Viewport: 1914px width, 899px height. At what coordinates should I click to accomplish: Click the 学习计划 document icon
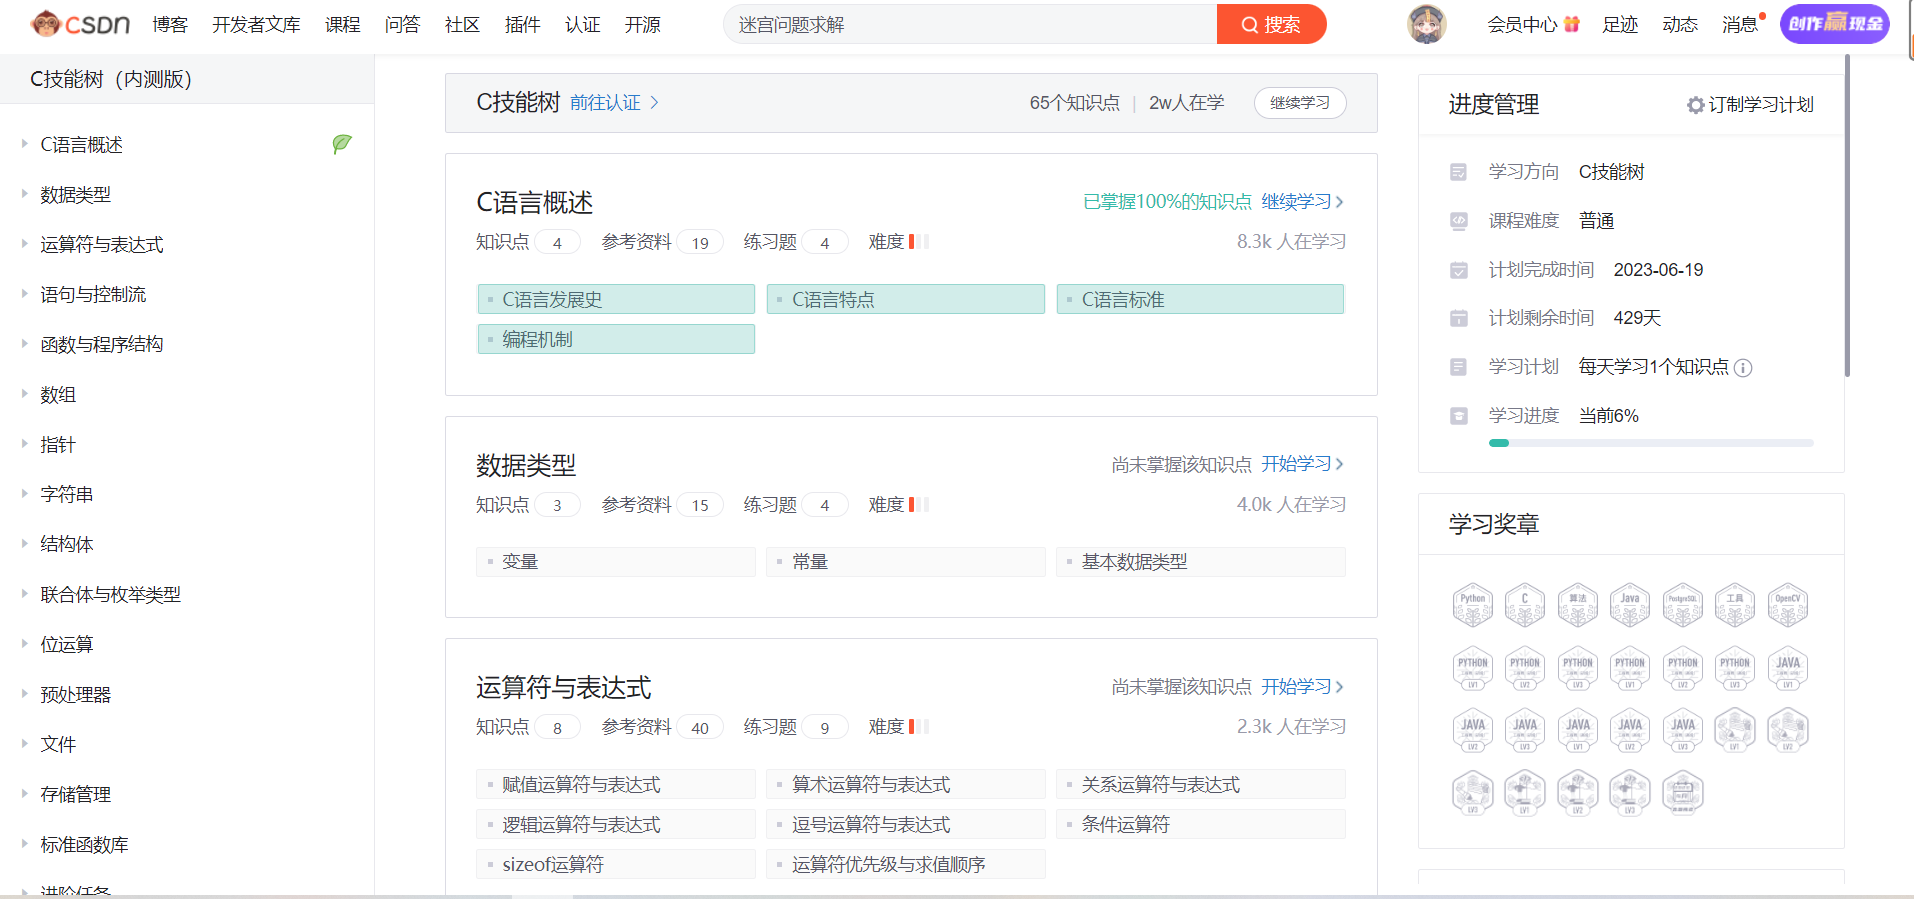coord(1458,367)
